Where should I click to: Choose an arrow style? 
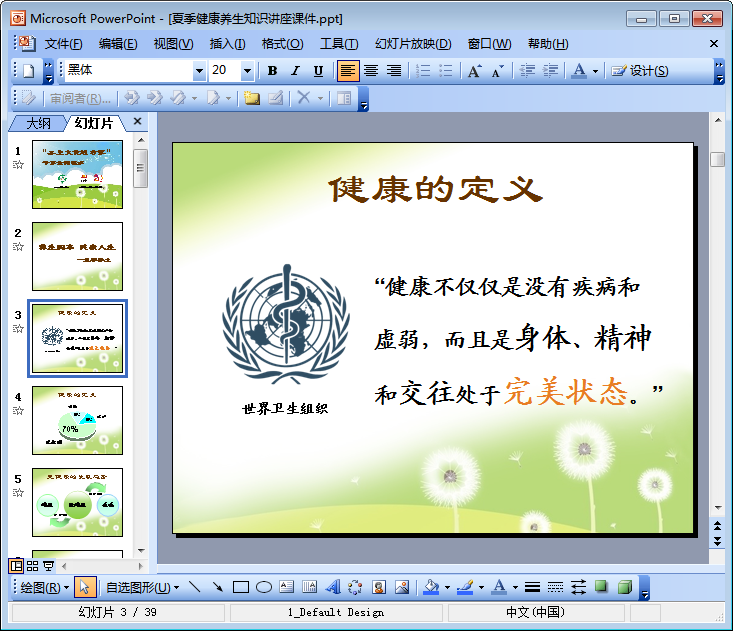[578, 587]
